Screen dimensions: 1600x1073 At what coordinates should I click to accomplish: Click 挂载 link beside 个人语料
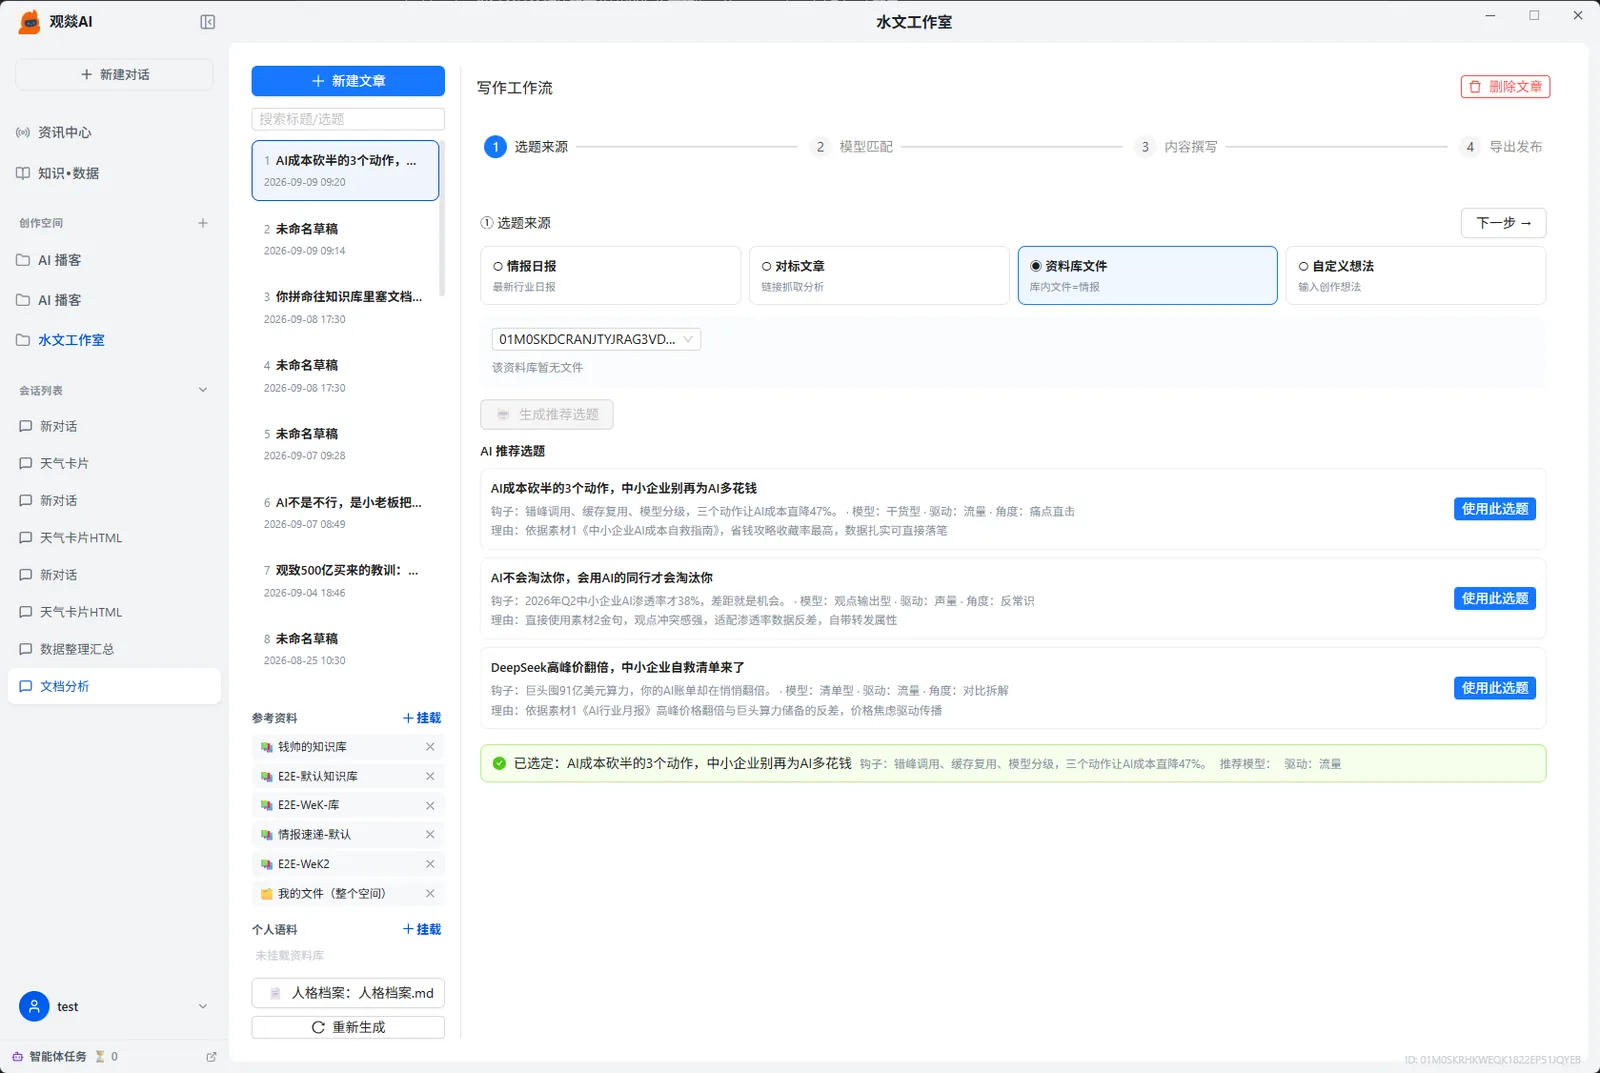(422, 929)
